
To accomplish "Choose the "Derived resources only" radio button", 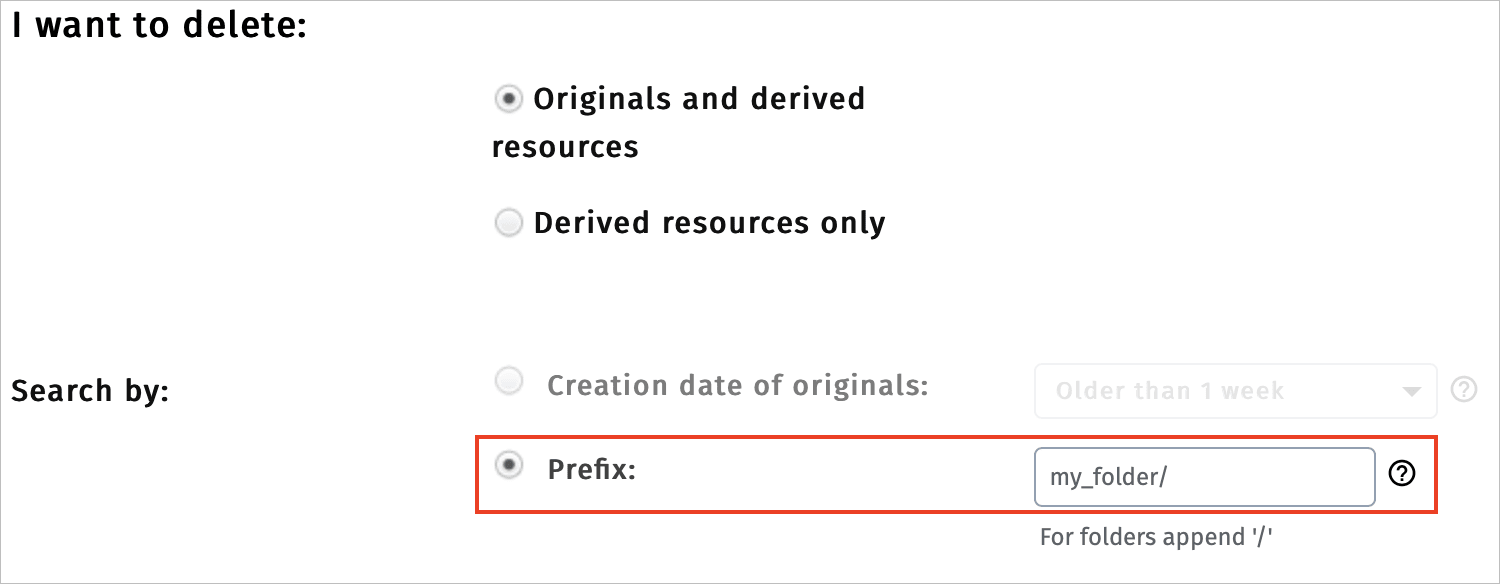I will coord(509,223).
